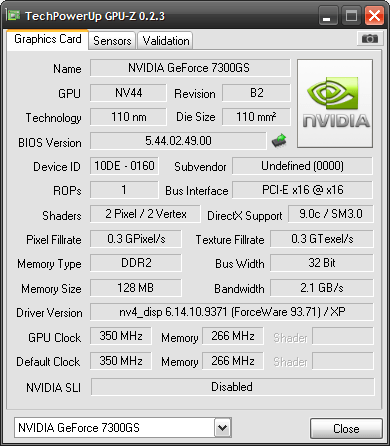The height and width of the screenshot is (446, 390).
Task: Switch to the Sensors tab
Action: tap(112, 41)
